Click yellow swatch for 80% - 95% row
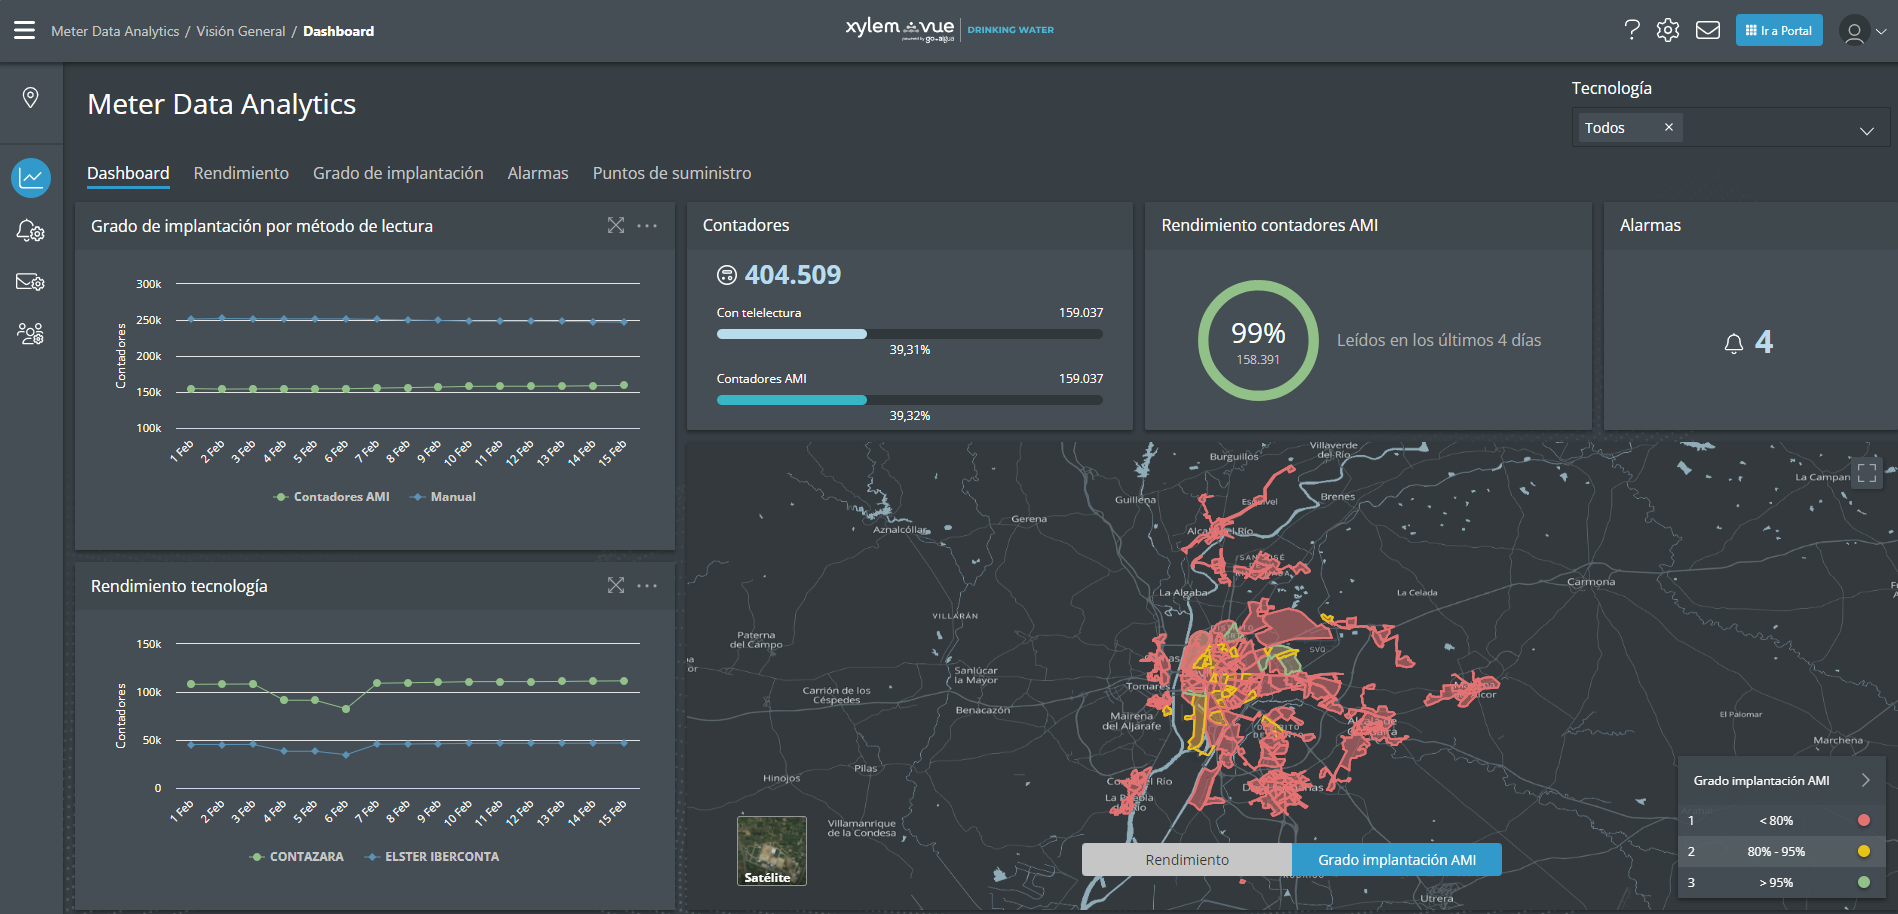This screenshot has width=1898, height=914. pos(1864,851)
